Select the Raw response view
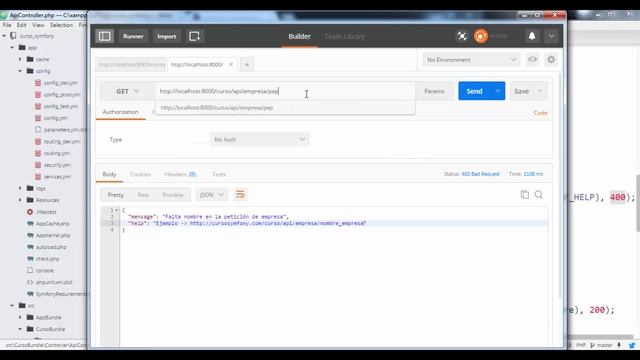 click(143, 195)
